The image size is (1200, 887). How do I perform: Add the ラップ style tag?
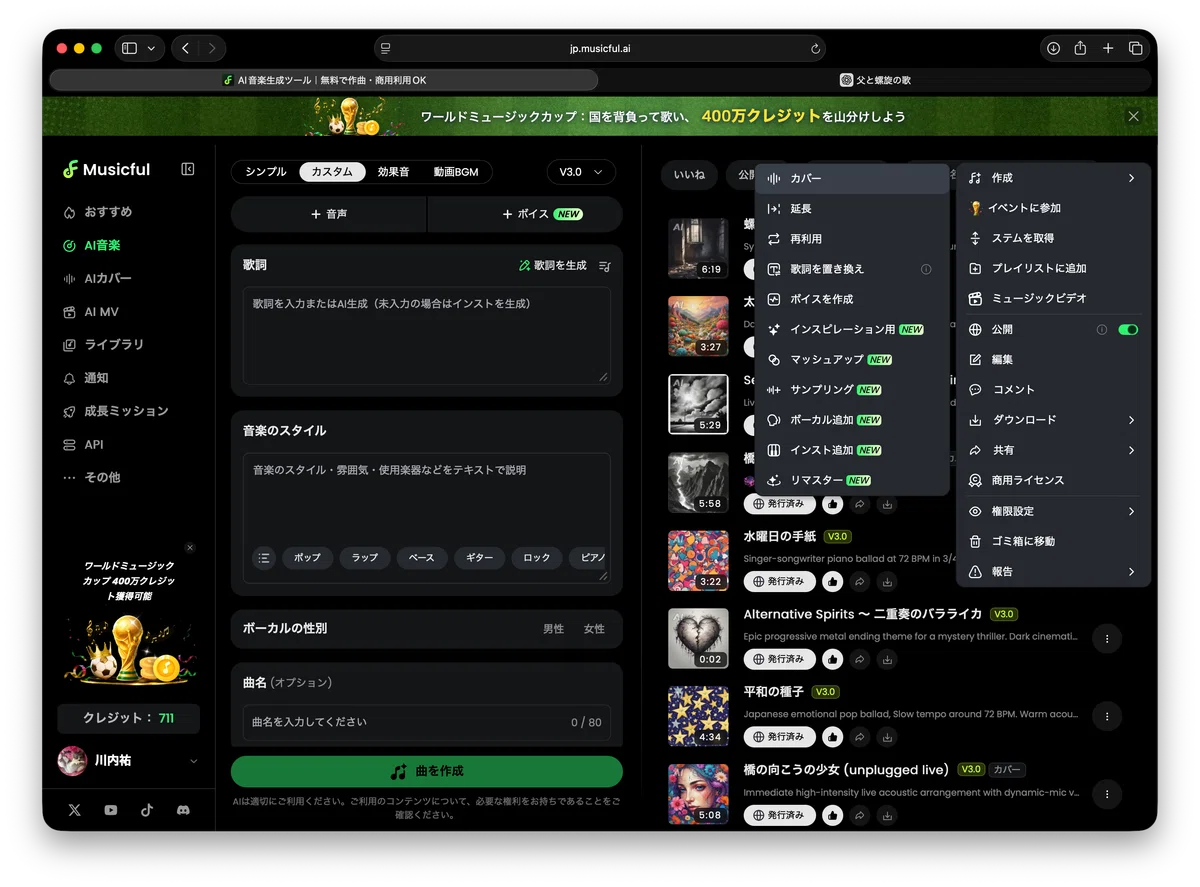point(365,558)
